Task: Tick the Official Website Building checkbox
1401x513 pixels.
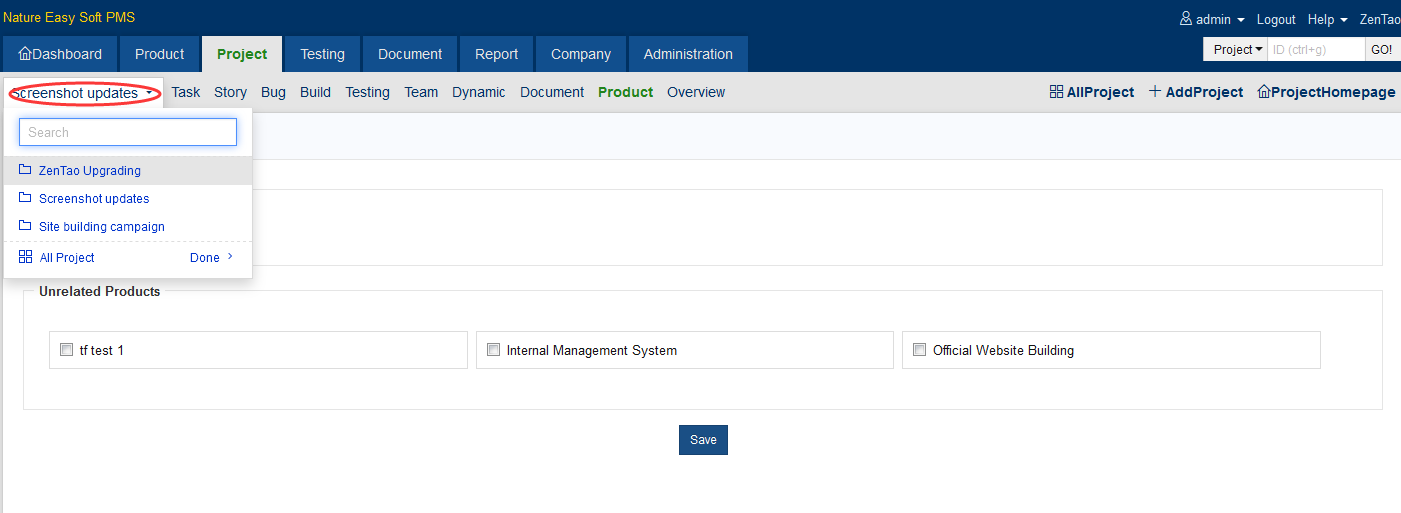Action: pos(920,350)
